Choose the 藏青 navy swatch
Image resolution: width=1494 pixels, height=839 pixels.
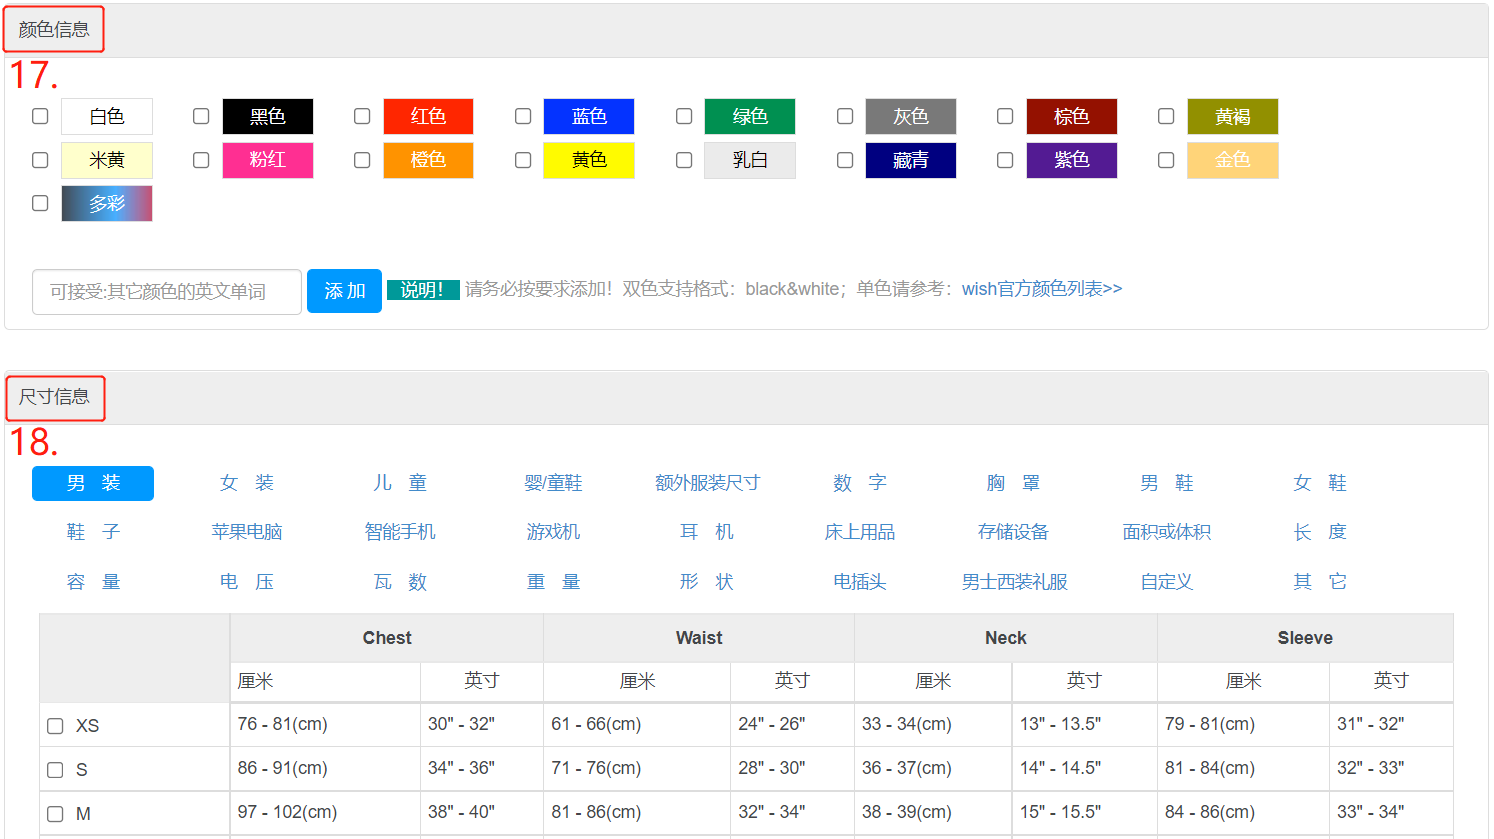click(911, 160)
